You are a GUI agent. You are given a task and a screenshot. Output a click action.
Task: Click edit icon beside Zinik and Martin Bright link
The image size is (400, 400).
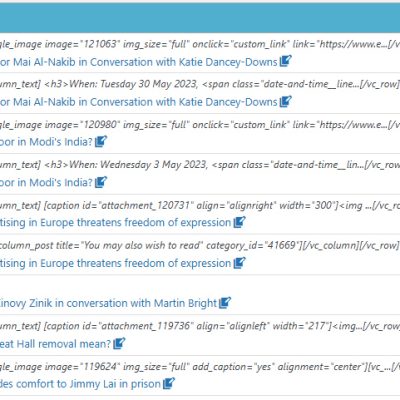tap(225, 303)
